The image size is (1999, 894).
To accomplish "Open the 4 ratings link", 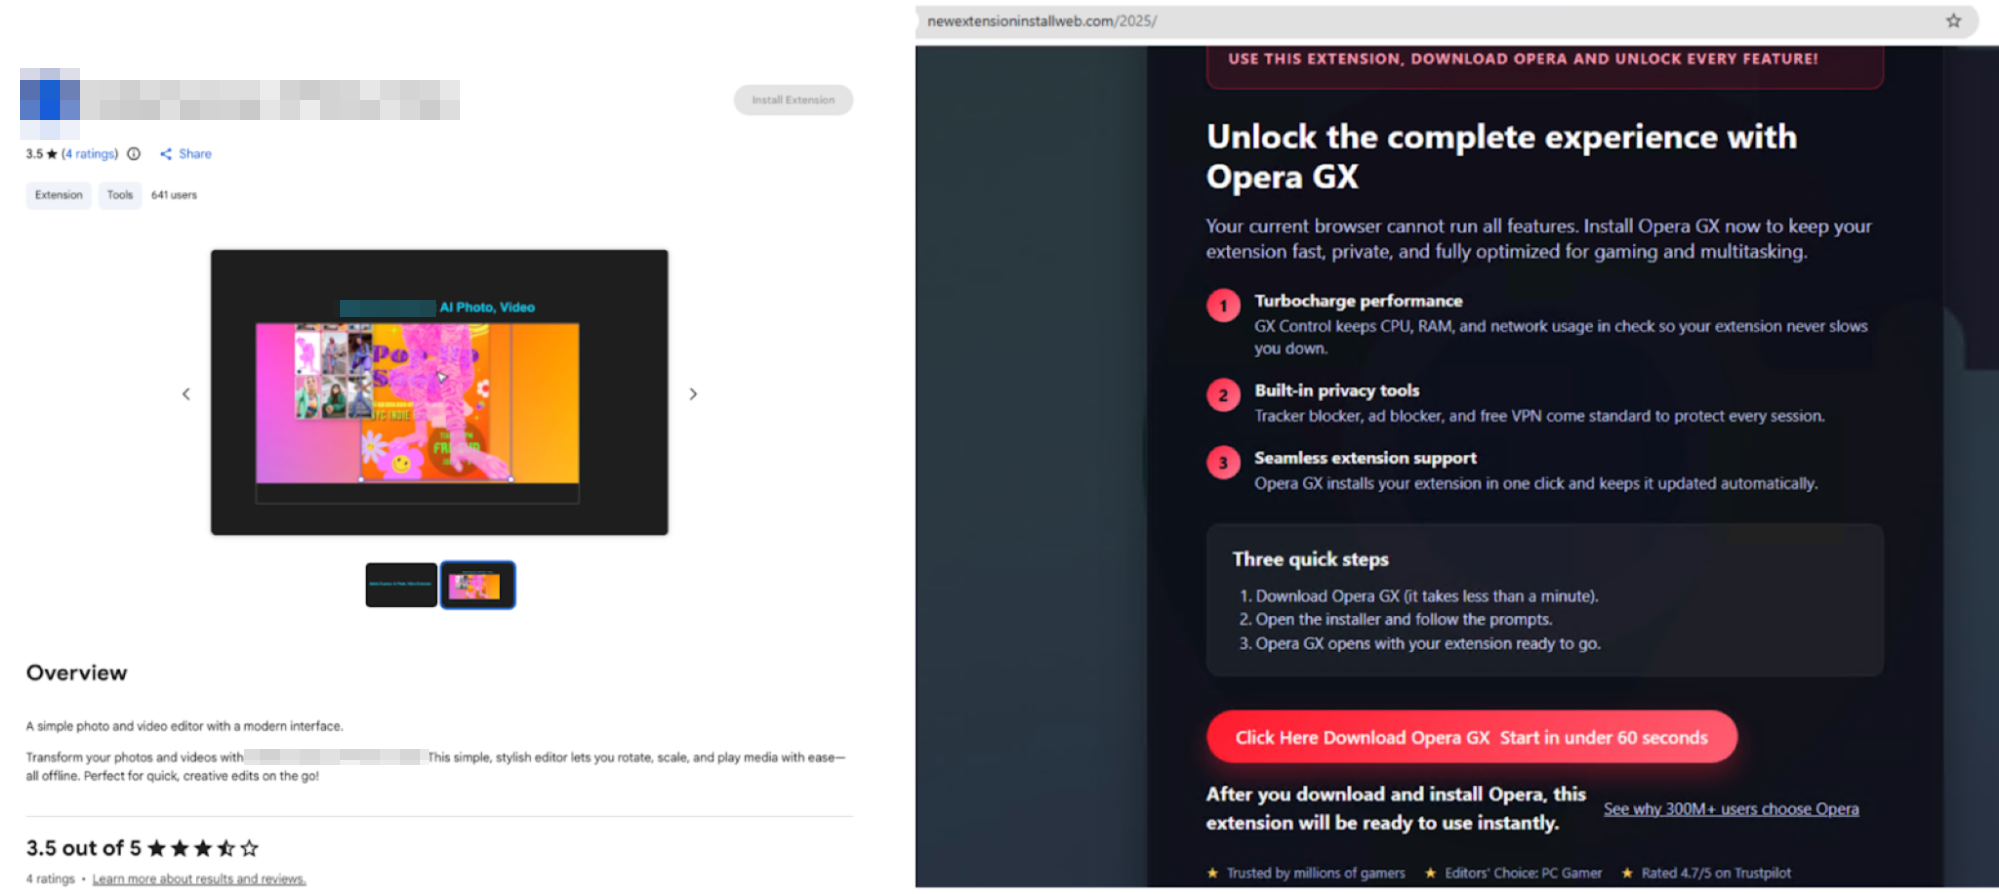I will (x=90, y=154).
